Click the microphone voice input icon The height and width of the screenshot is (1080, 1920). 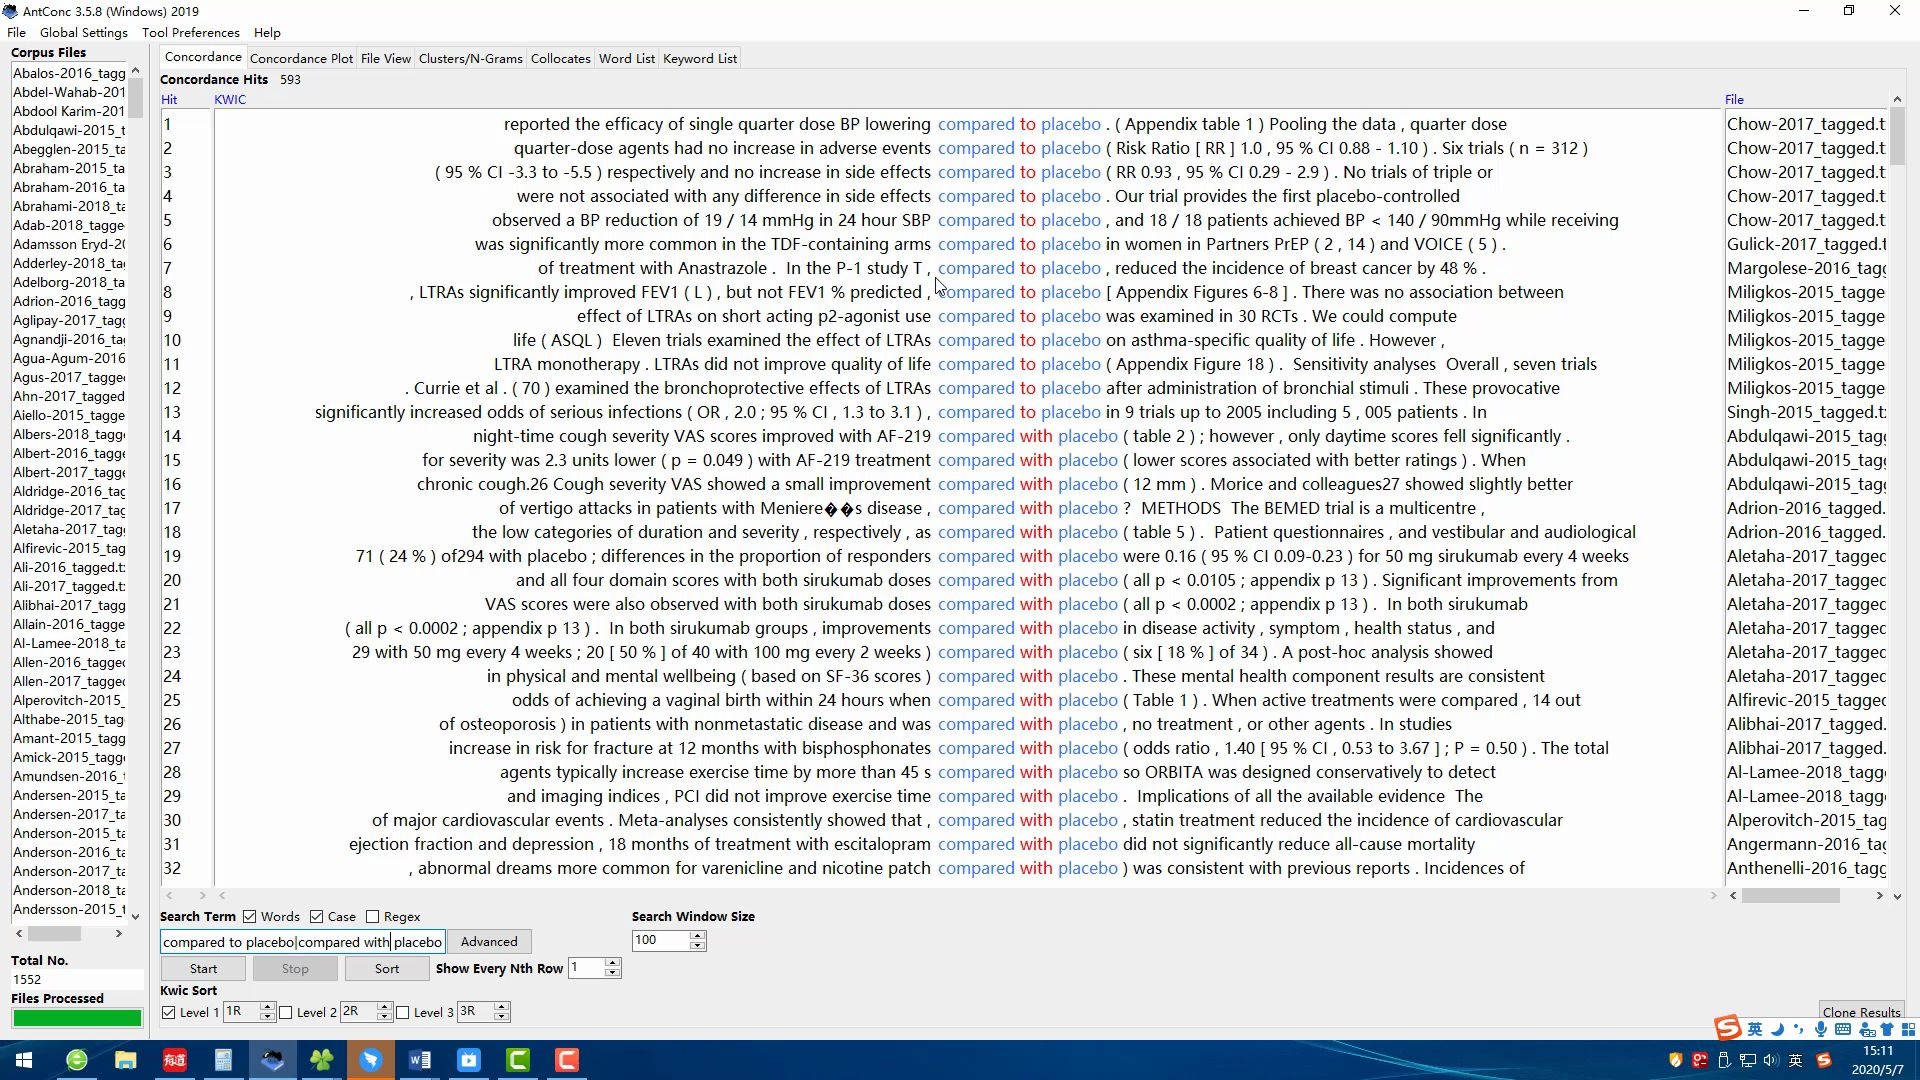tap(1820, 1029)
